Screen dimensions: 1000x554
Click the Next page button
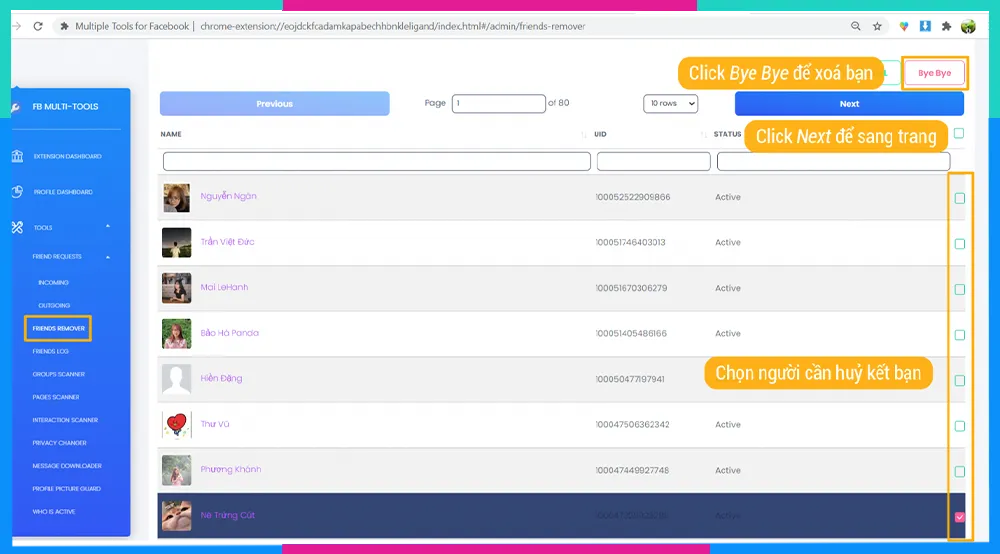[x=849, y=104]
